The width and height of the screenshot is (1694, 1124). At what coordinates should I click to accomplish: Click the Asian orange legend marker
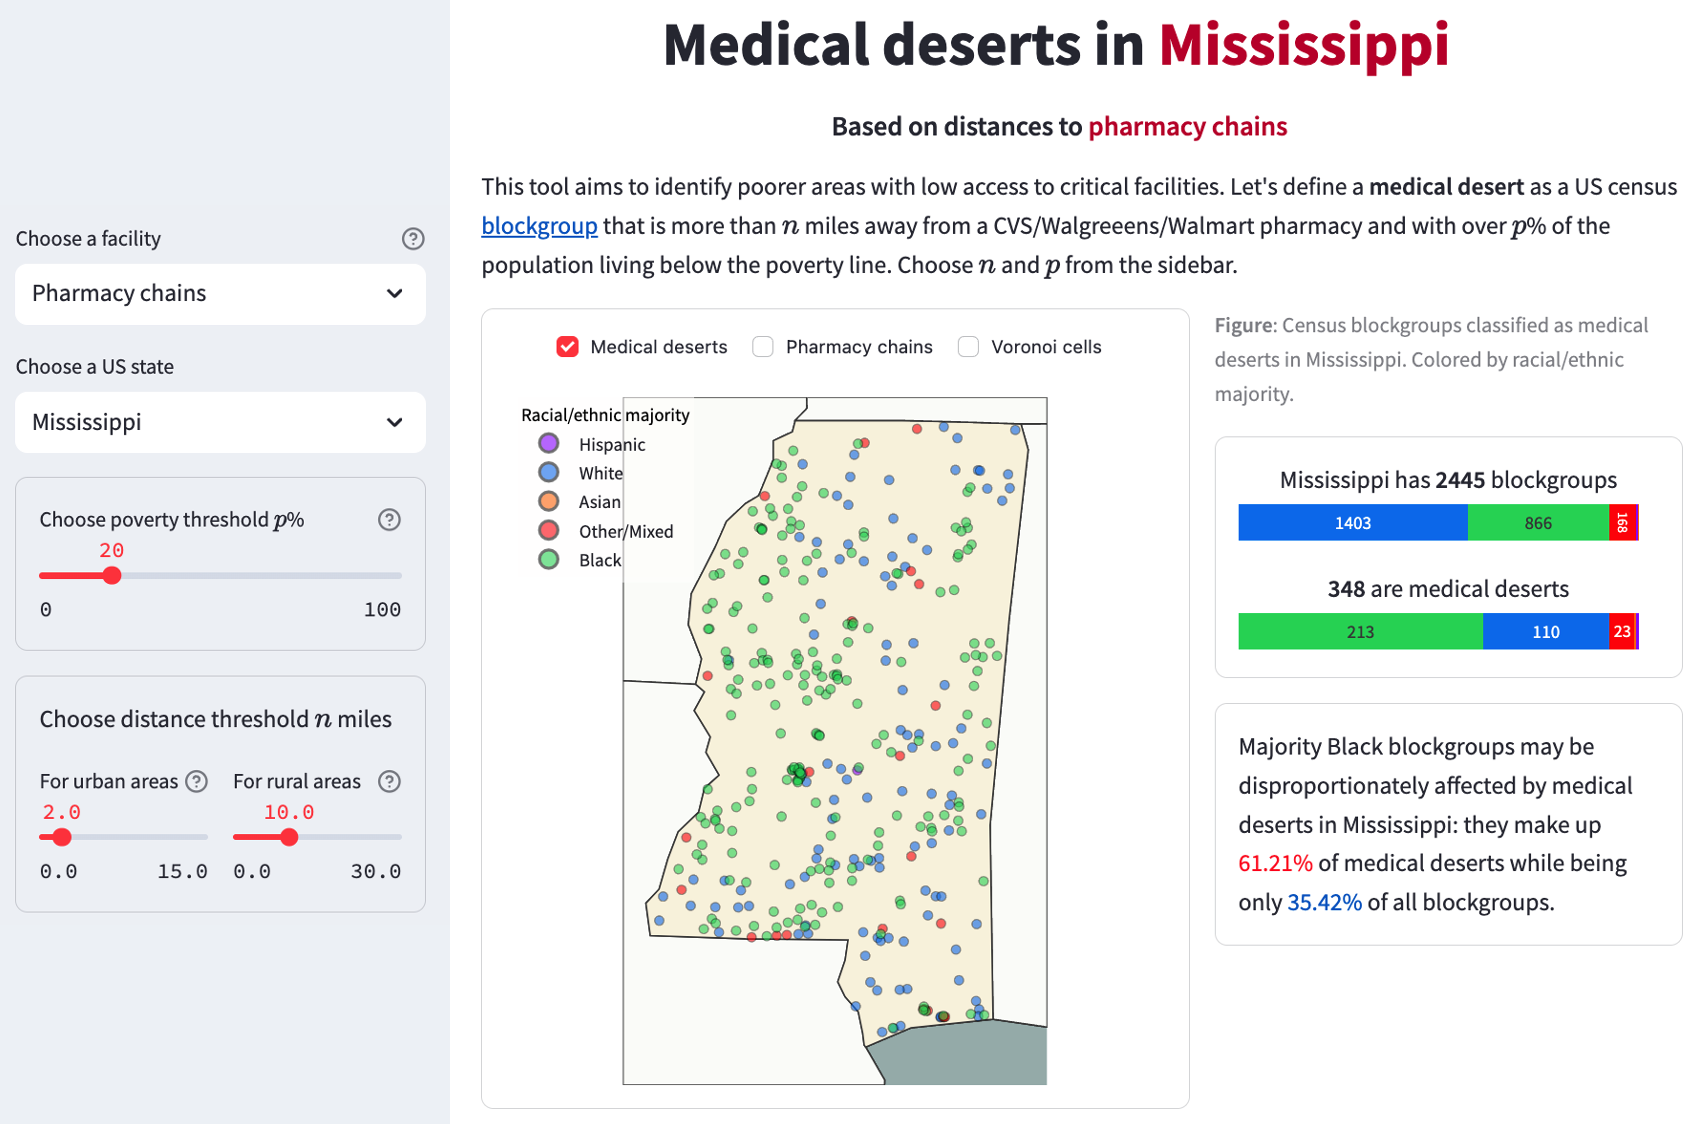tap(549, 501)
